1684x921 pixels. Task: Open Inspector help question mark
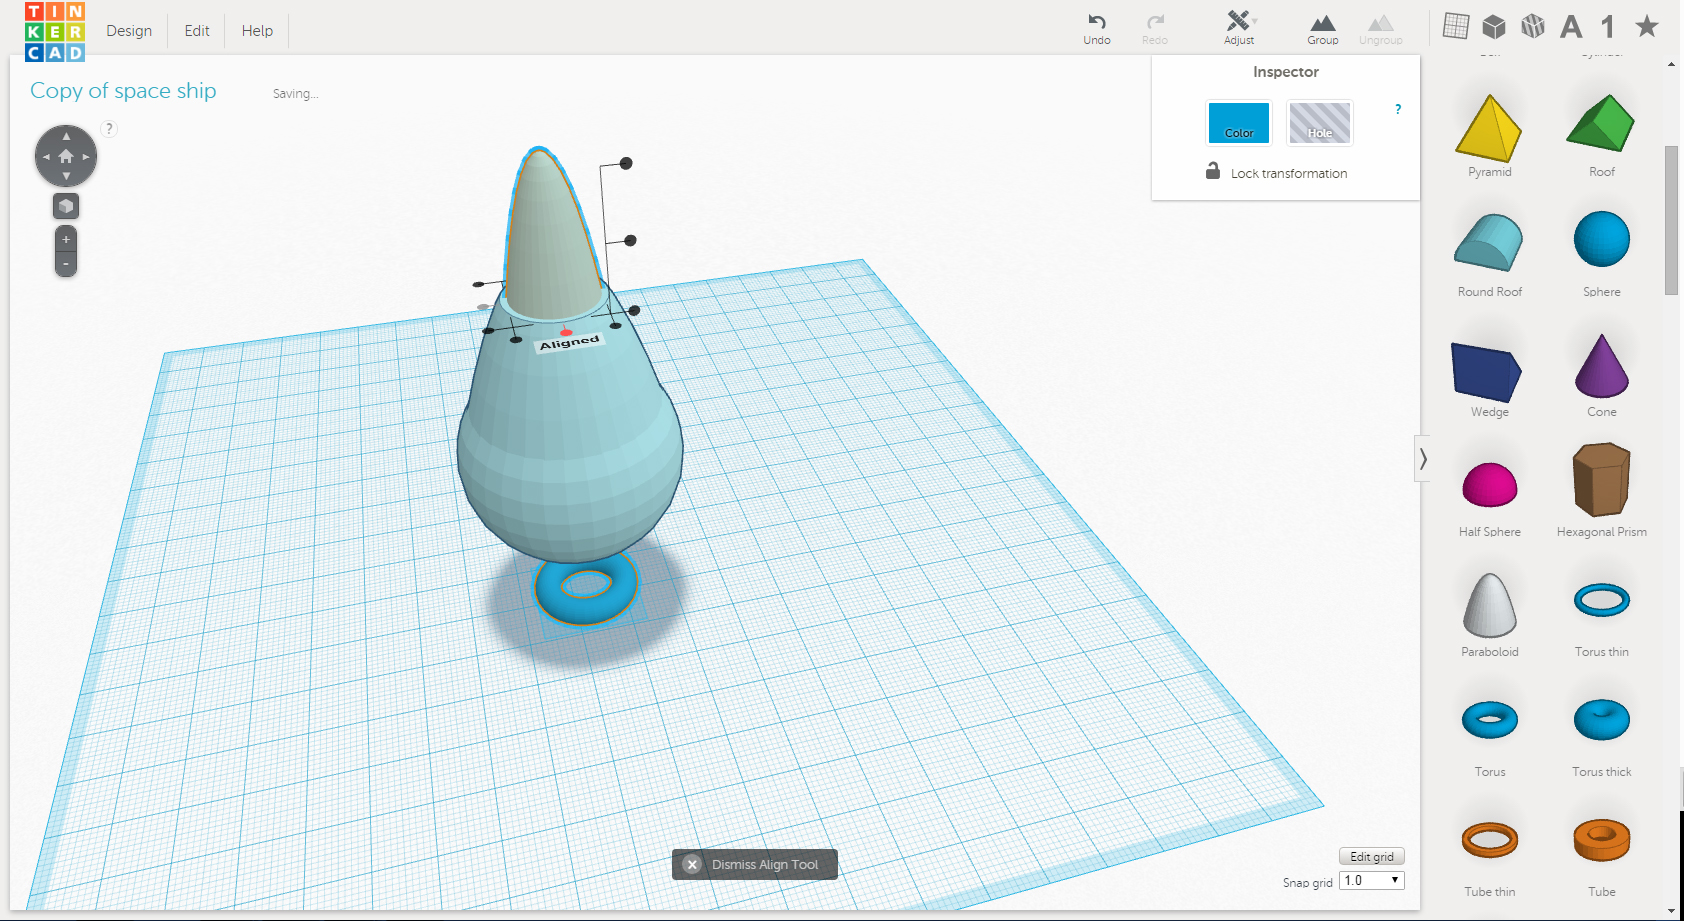point(1398,109)
